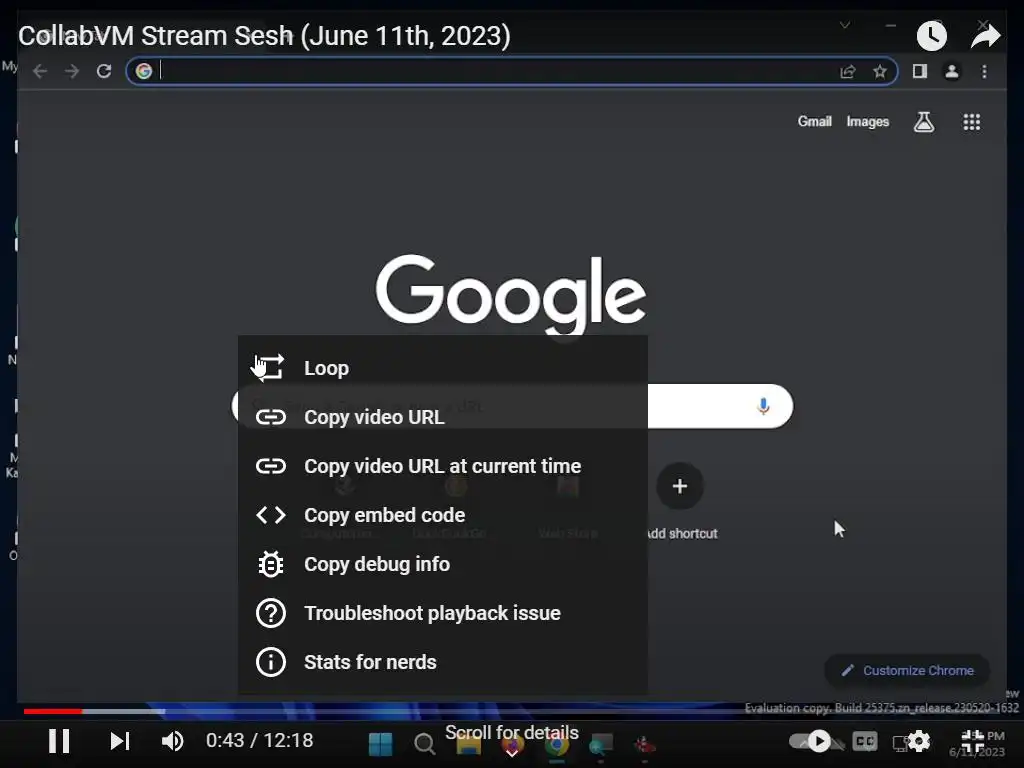The width and height of the screenshot is (1024, 768).
Task: Open the Windows Start menu in the video
Action: (380, 744)
